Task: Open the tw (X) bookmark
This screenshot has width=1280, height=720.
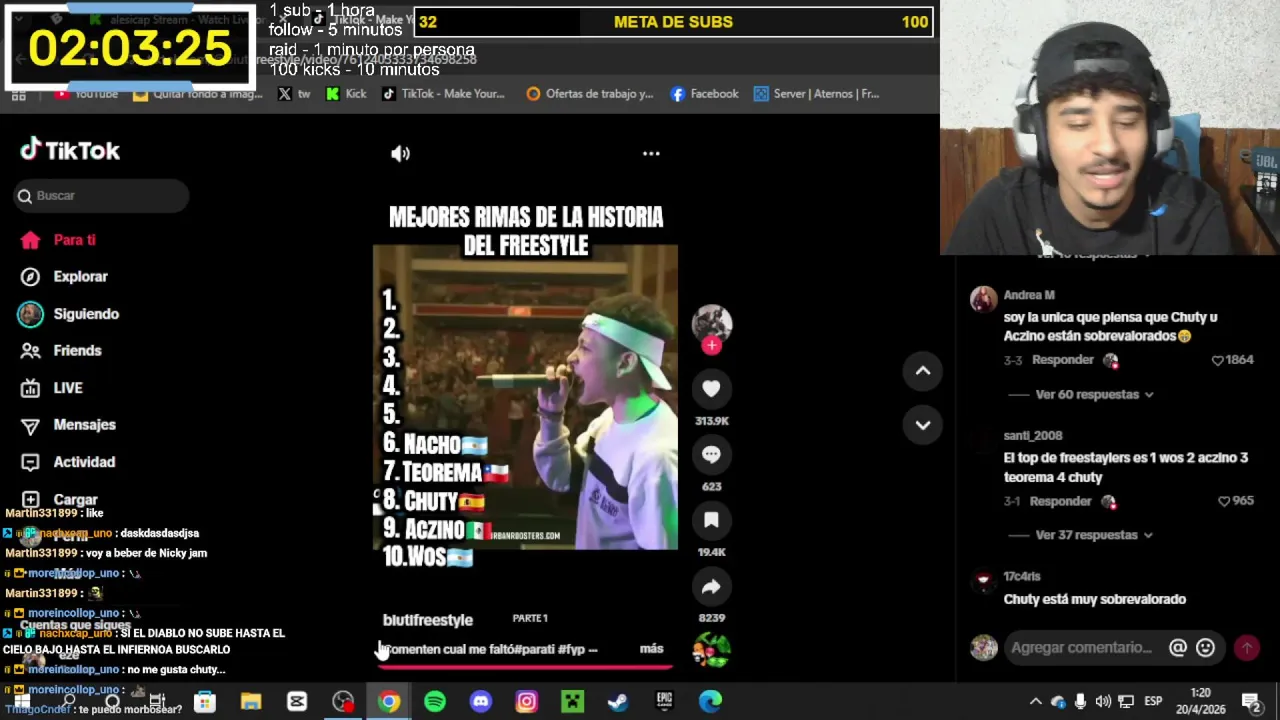Action: coord(294,94)
